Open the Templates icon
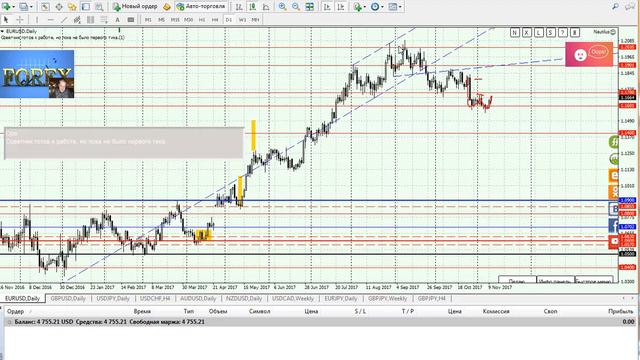The image size is (640, 360). (392, 7)
